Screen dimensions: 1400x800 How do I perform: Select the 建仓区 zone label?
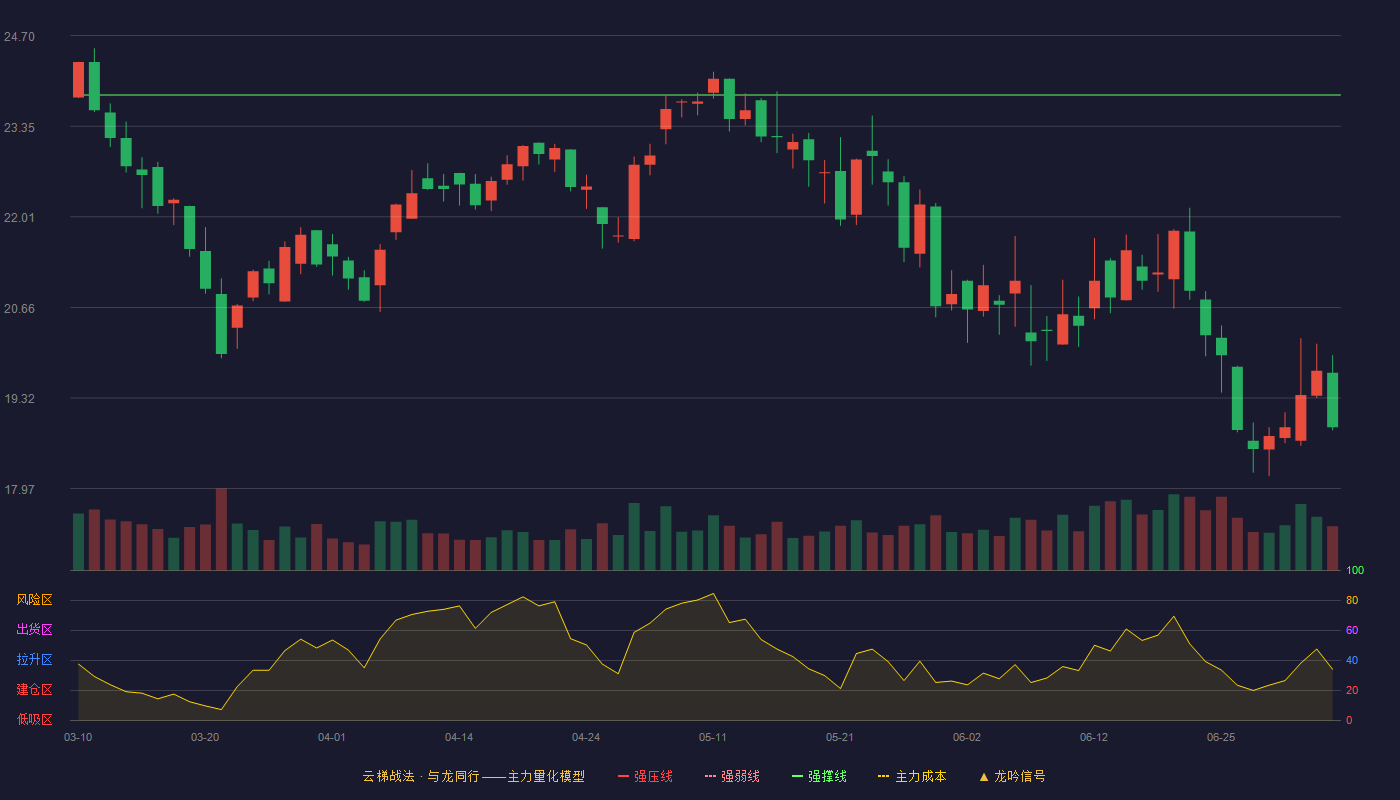pyautogui.click(x=34, y=690)
